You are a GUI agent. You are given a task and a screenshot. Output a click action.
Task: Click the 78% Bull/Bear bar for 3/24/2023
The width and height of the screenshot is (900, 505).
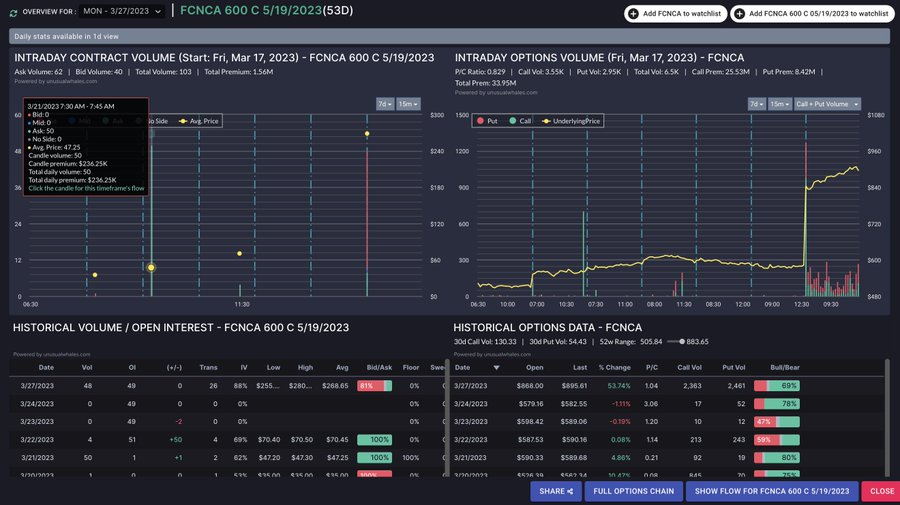pos(777,403)
